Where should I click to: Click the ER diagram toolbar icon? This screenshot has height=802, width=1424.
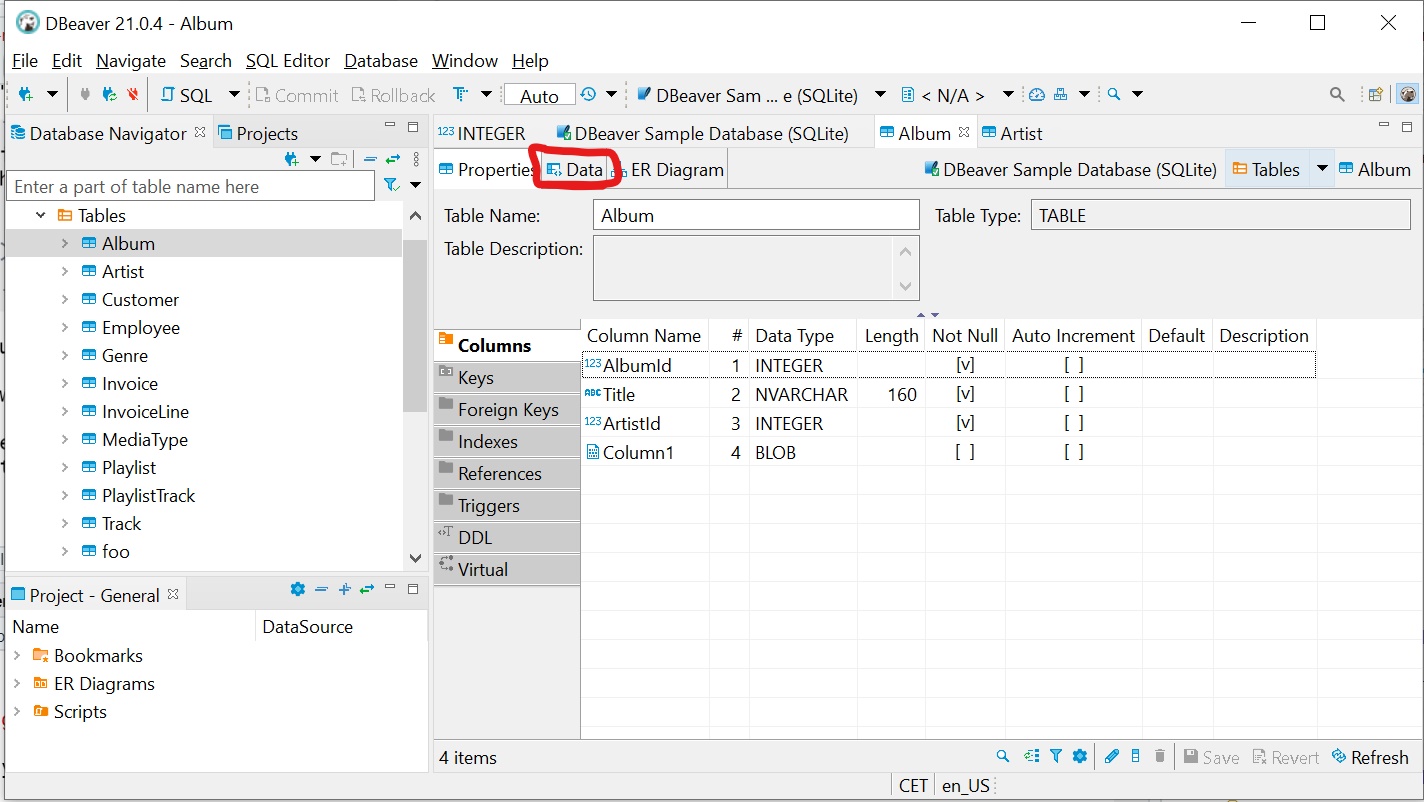1060,95
